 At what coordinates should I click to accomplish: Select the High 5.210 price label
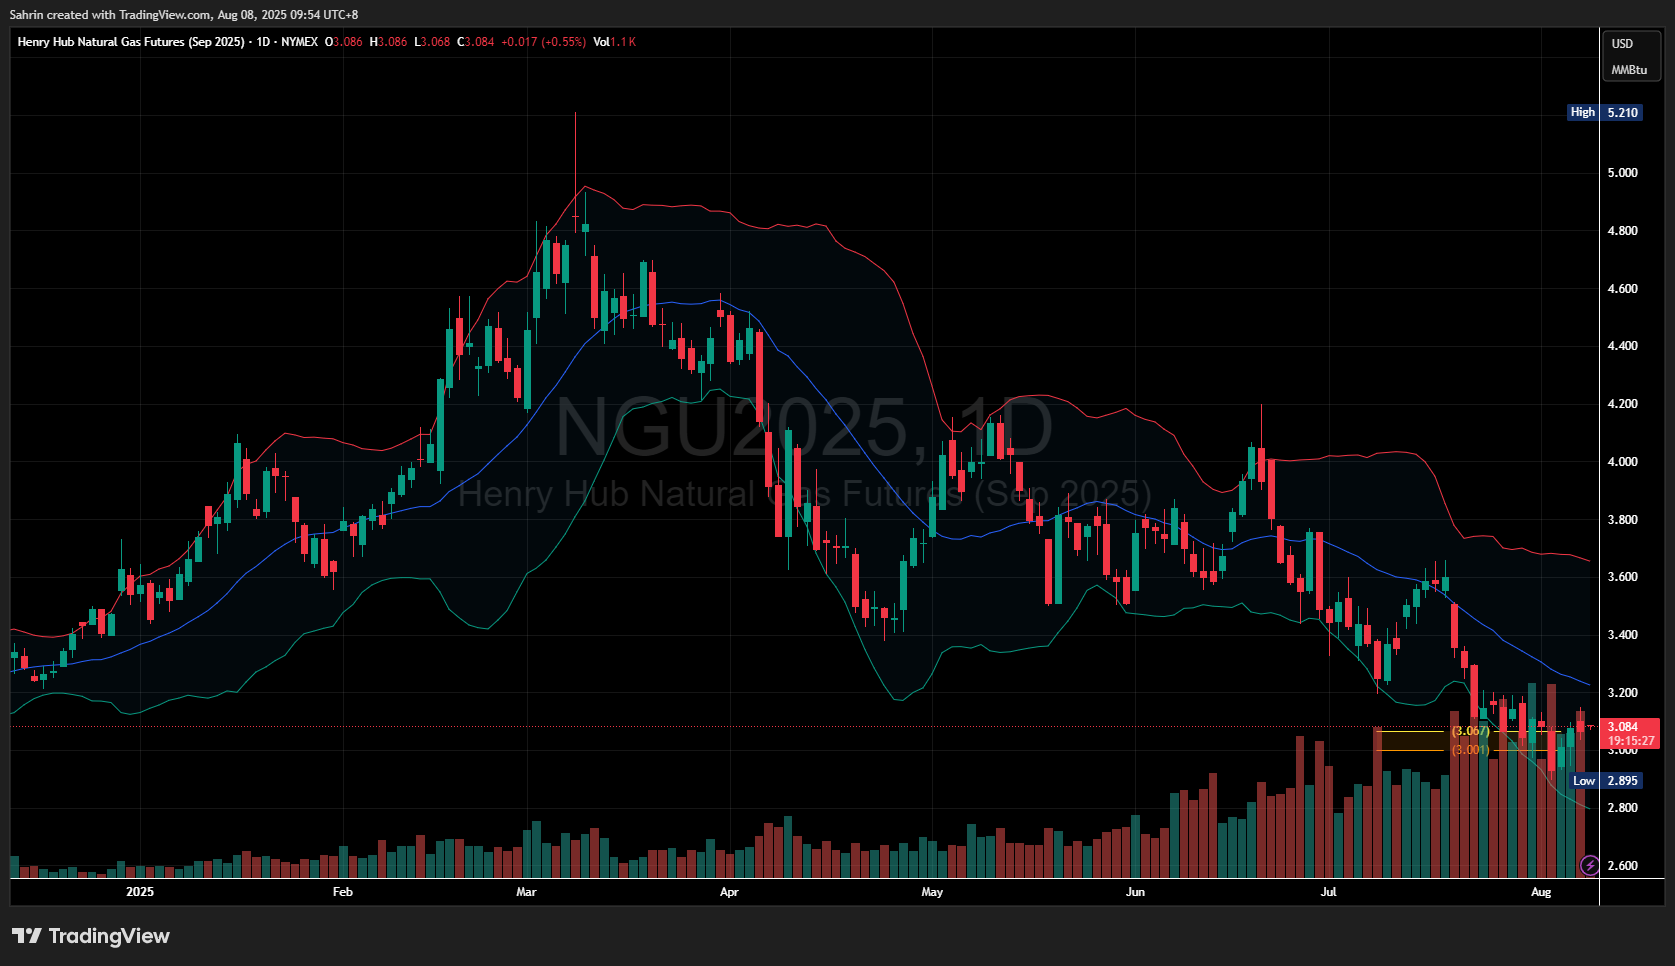[1605, 113]
